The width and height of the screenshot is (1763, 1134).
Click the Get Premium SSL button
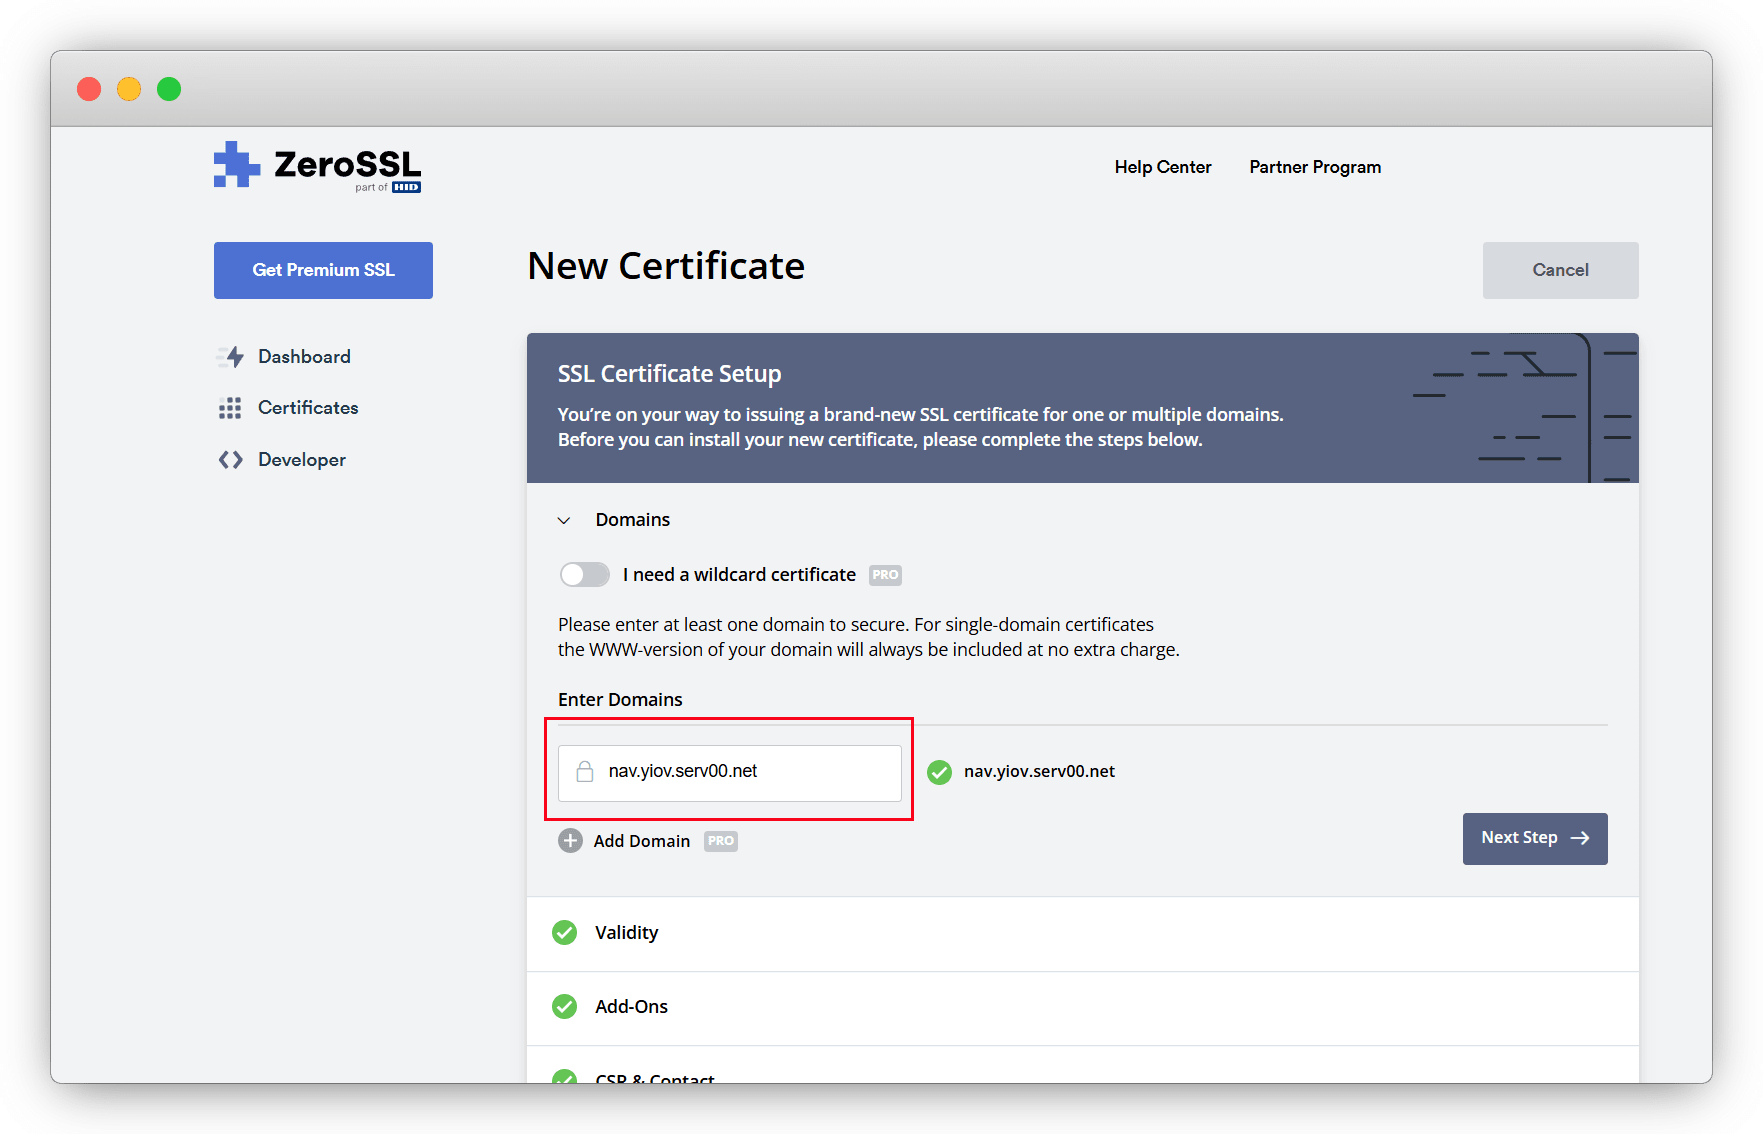pyautogui.click(x=323, y=270)
